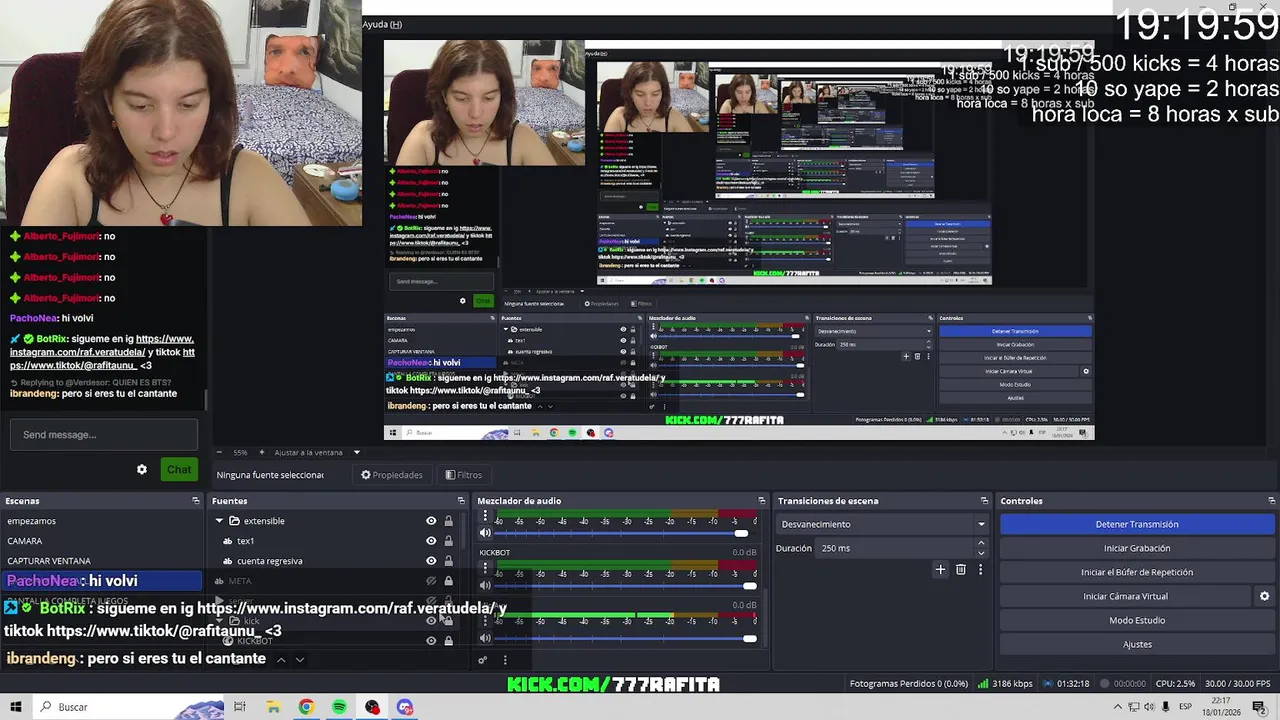The width and height of the screenshot is (1280, 720).
Task: Undock the Transiciones de escena panel
Action: point(984,501)
